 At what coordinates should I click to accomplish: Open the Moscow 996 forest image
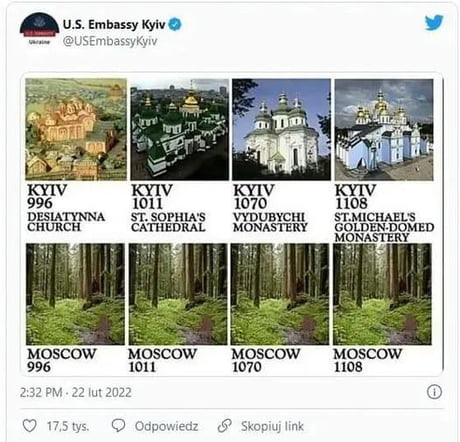click(x=76, y=294)
